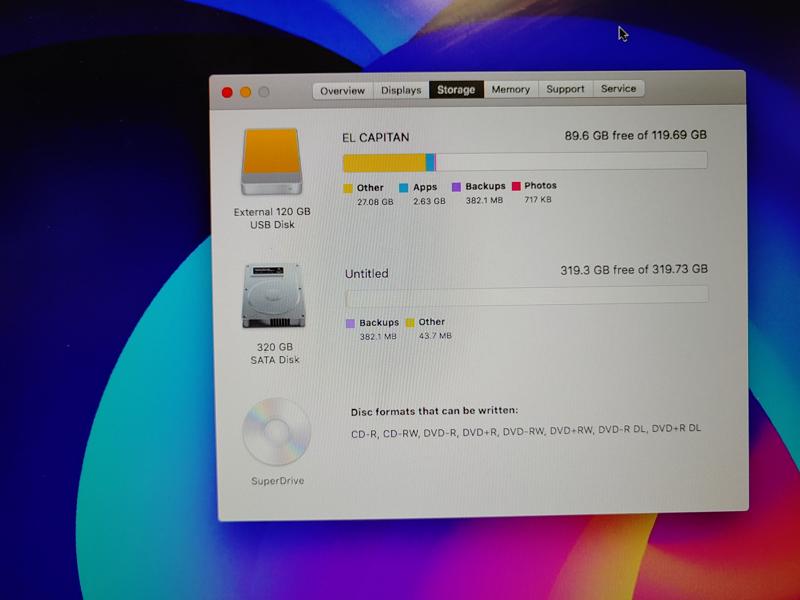Switch to the Support tab

(565, 89)
